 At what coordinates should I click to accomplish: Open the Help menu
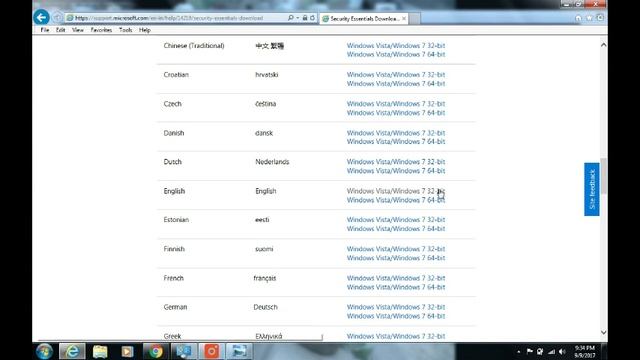click(x=144, y=30)
